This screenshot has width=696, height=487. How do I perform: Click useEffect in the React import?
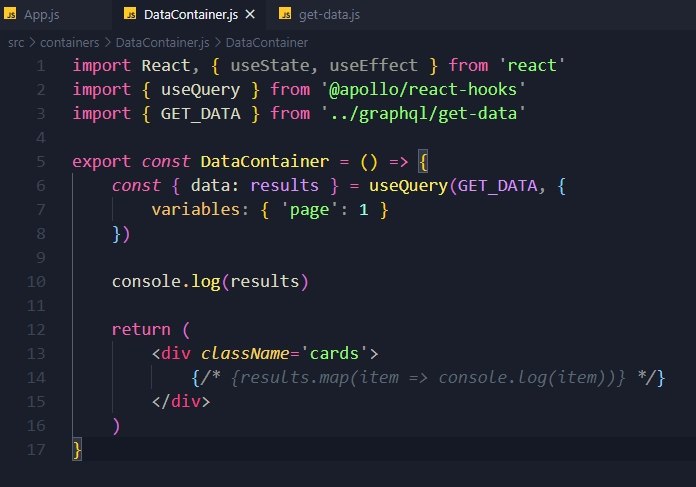(373, 66)
